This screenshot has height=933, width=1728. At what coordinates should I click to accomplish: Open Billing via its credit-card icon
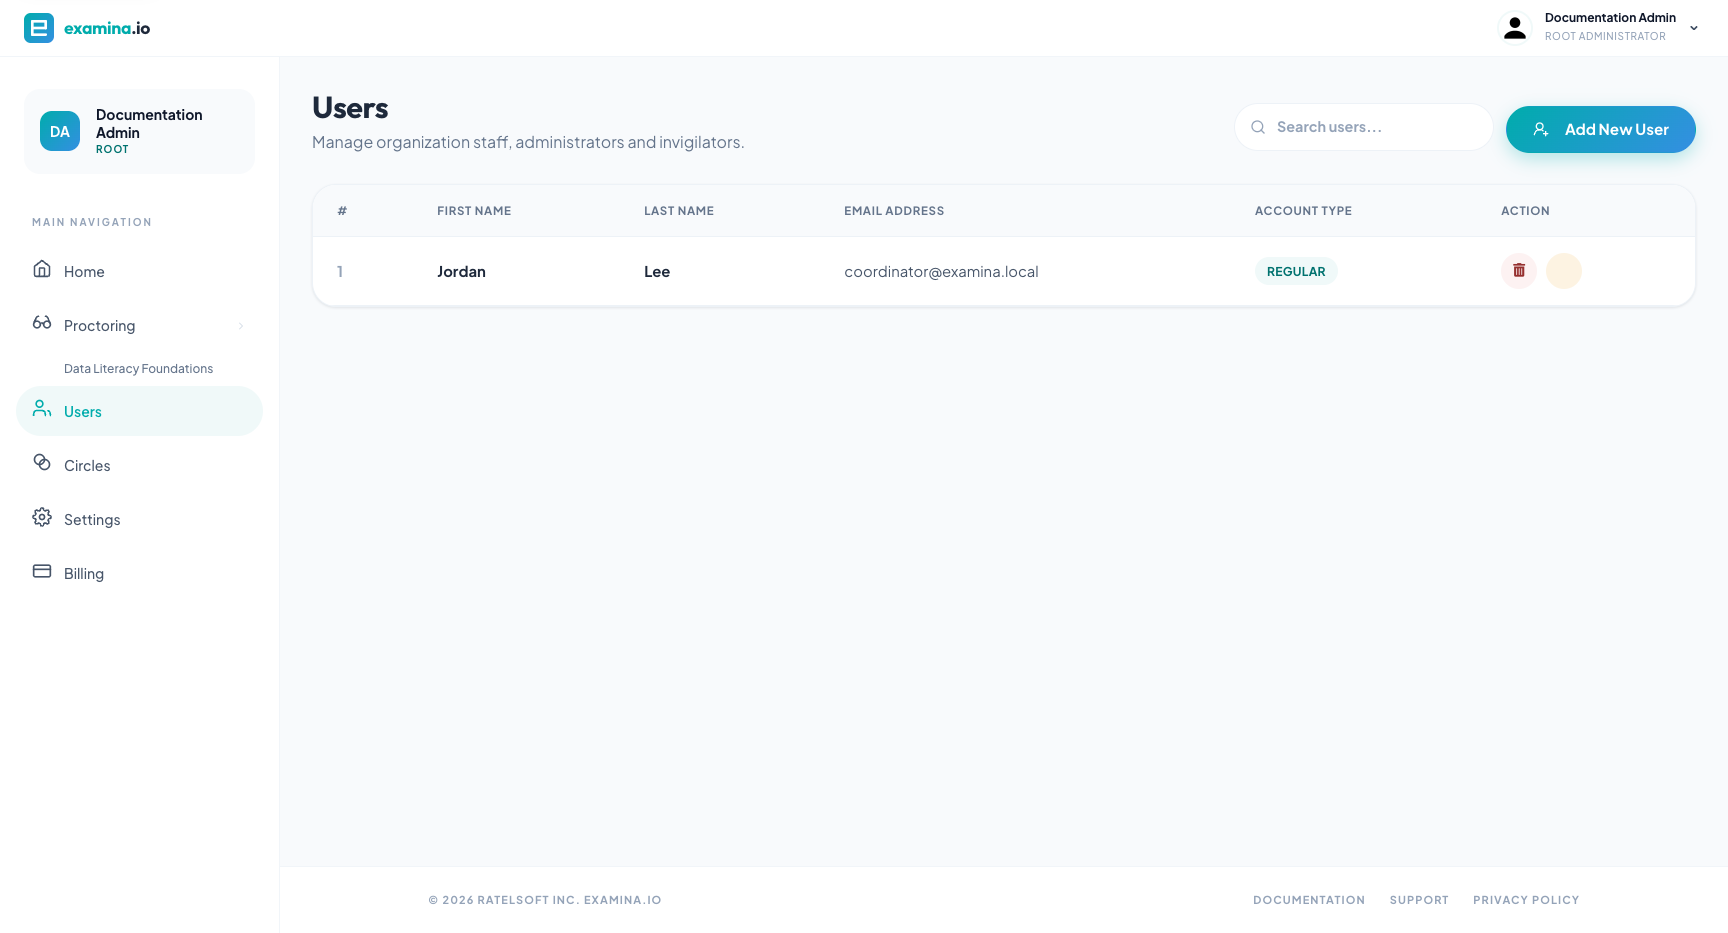tap(42, 571)
